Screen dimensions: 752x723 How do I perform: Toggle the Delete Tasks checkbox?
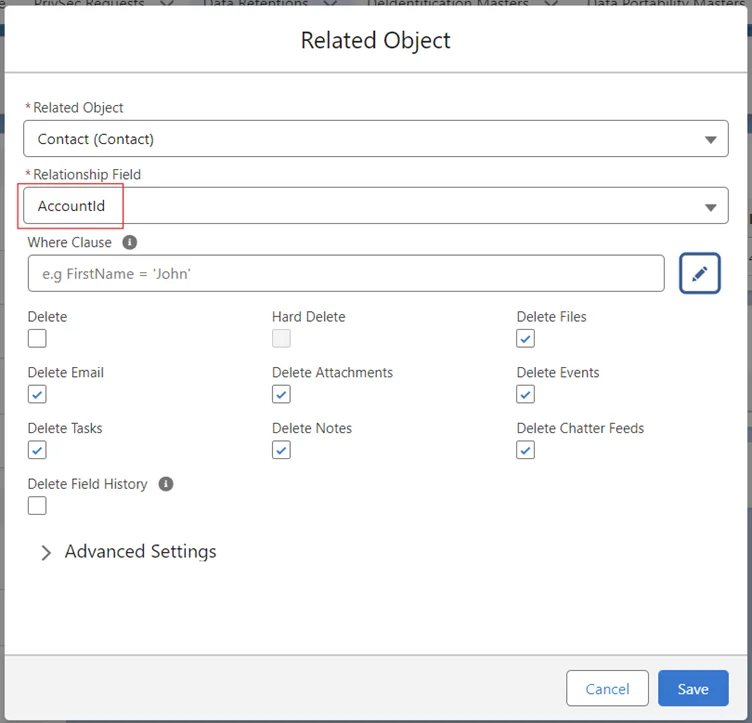pyautogui.click(x=37, y=451)
